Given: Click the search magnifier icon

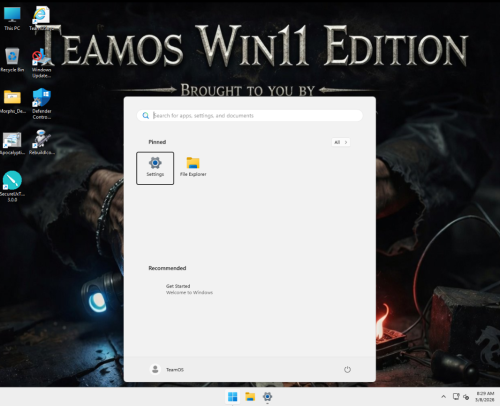Looking at the screenshot, I should click(146, 115).
